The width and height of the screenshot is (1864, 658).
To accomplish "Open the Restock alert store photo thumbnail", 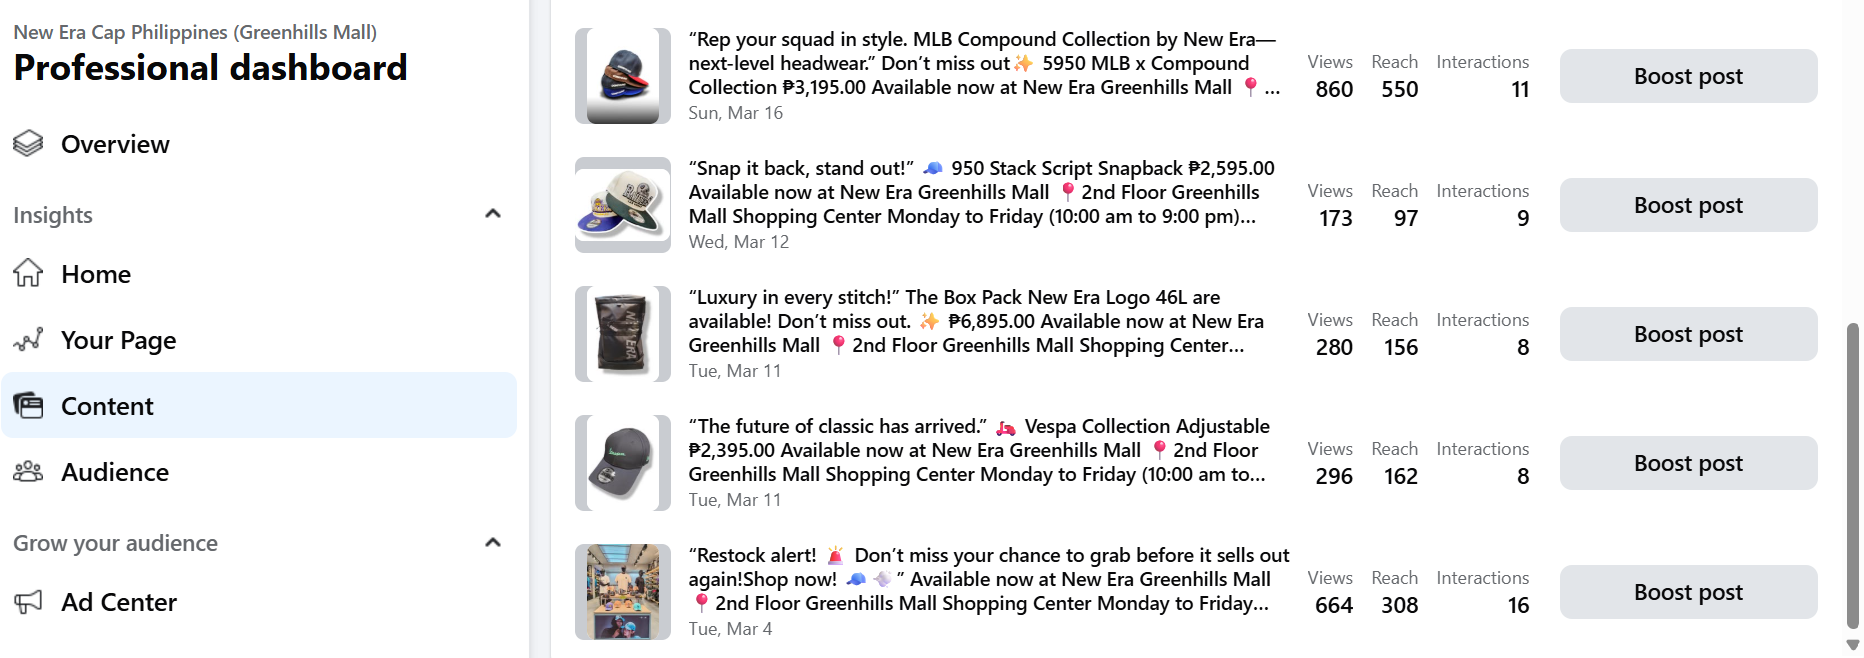I will 623,592.
